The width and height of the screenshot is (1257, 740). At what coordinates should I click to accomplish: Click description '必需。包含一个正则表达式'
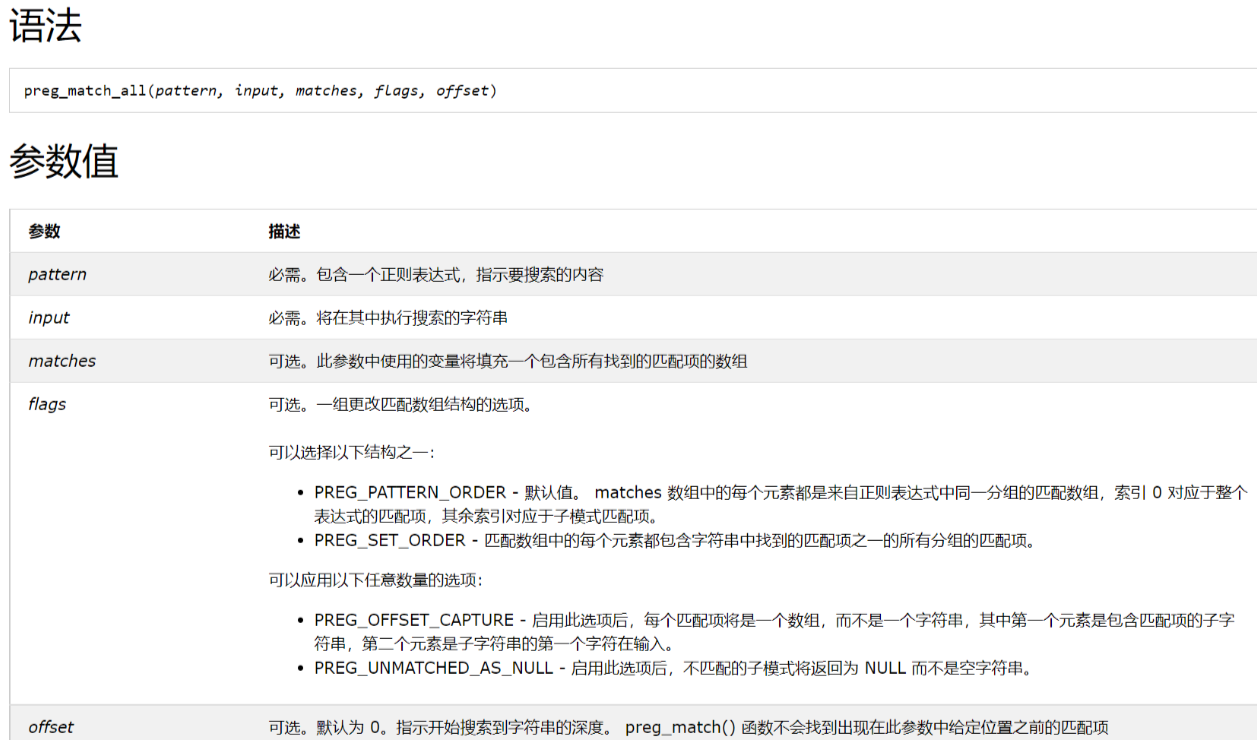click(436, 274)
